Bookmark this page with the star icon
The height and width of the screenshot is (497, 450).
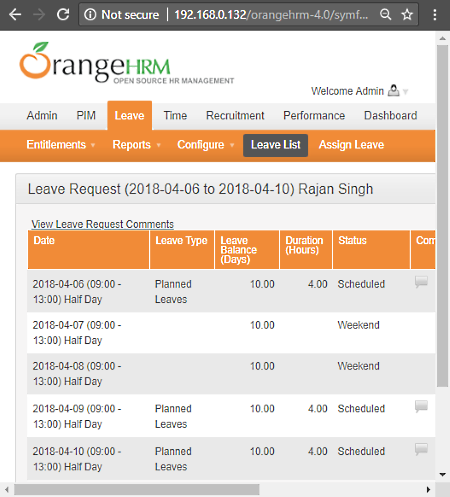click(407, 15)
